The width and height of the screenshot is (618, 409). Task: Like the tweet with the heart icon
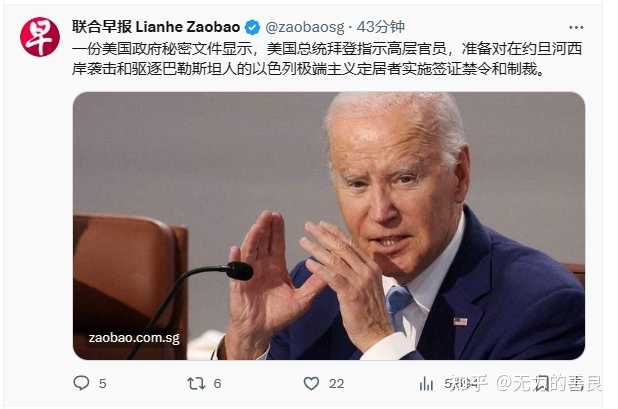pyautogui.click(x=311, y=383)
